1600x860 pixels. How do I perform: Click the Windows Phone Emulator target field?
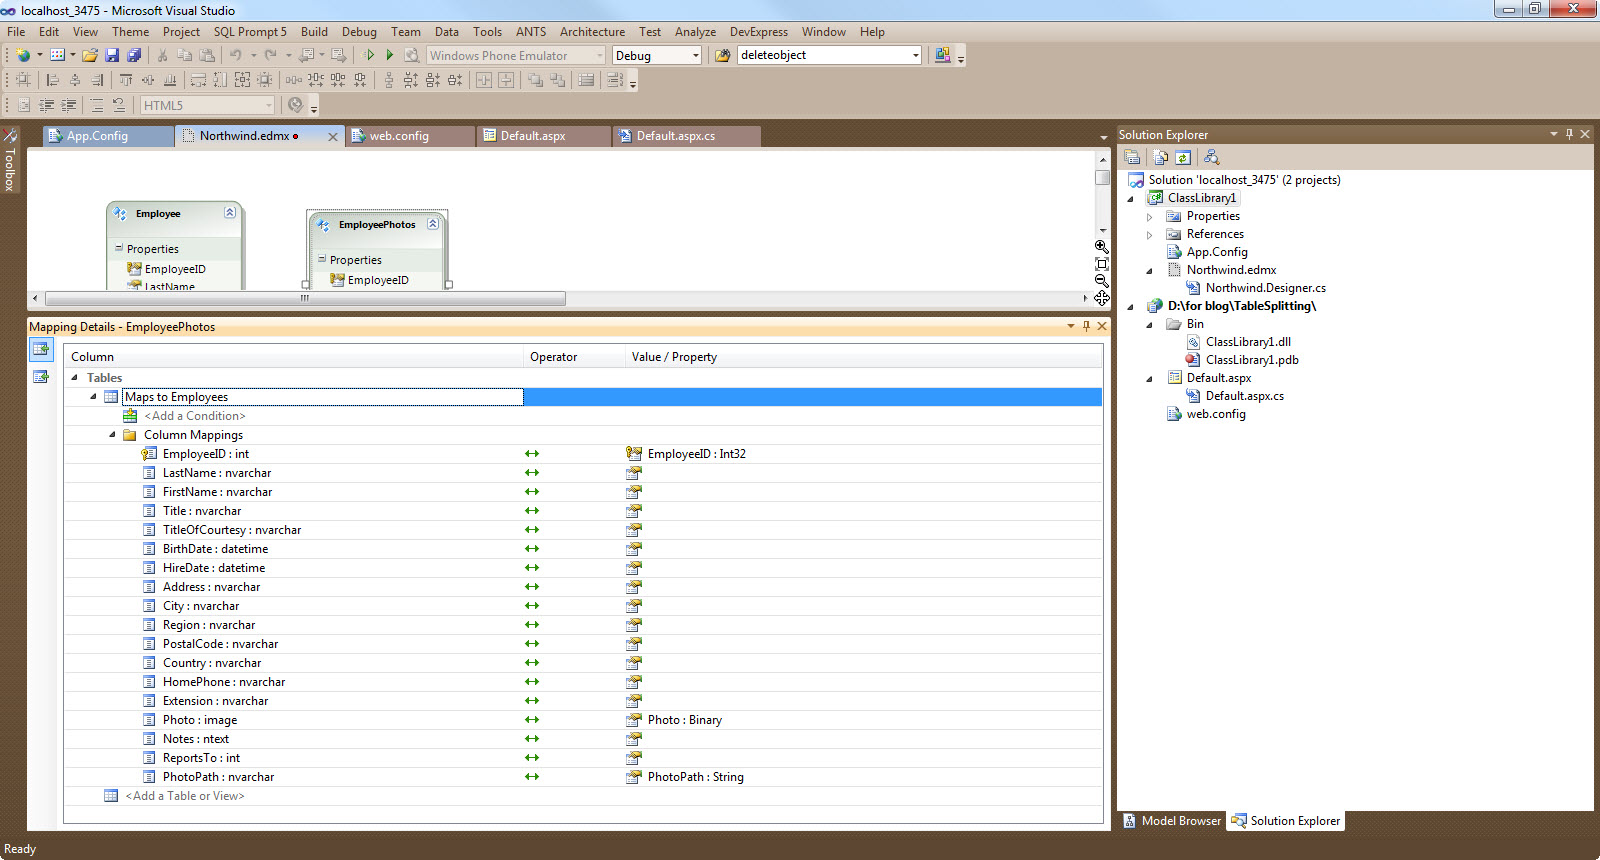coord(516,56)
